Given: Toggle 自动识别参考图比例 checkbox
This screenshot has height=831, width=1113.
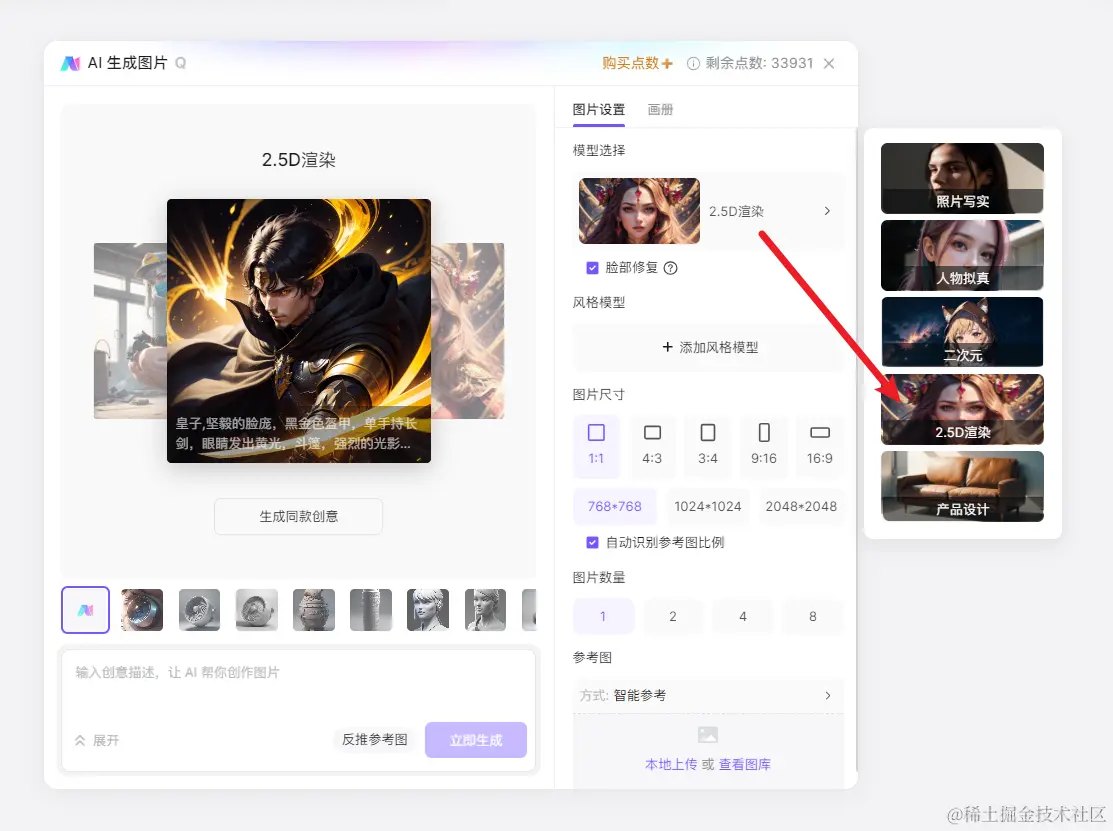Looking at the screenshot, I should pos(592,542).
